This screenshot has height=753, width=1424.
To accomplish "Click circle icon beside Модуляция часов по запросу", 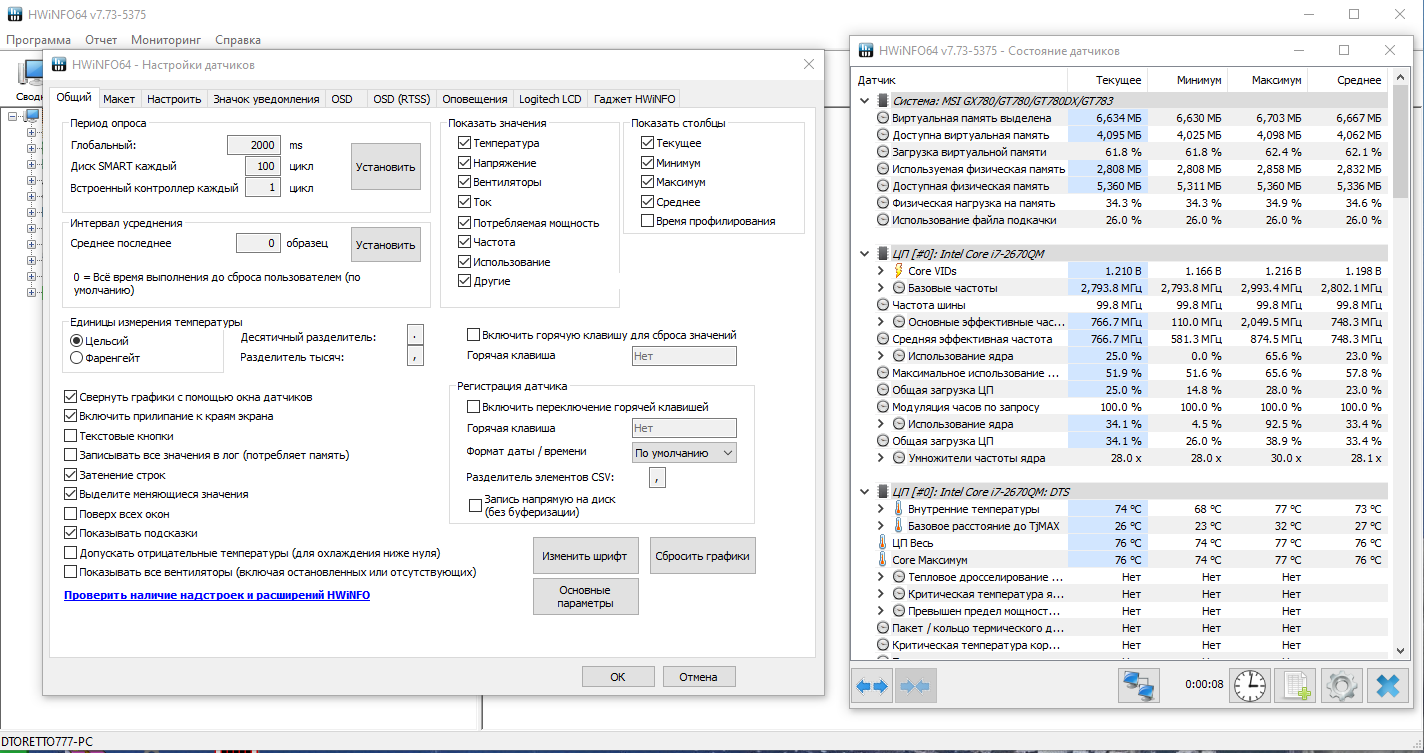I will point(883,407).
